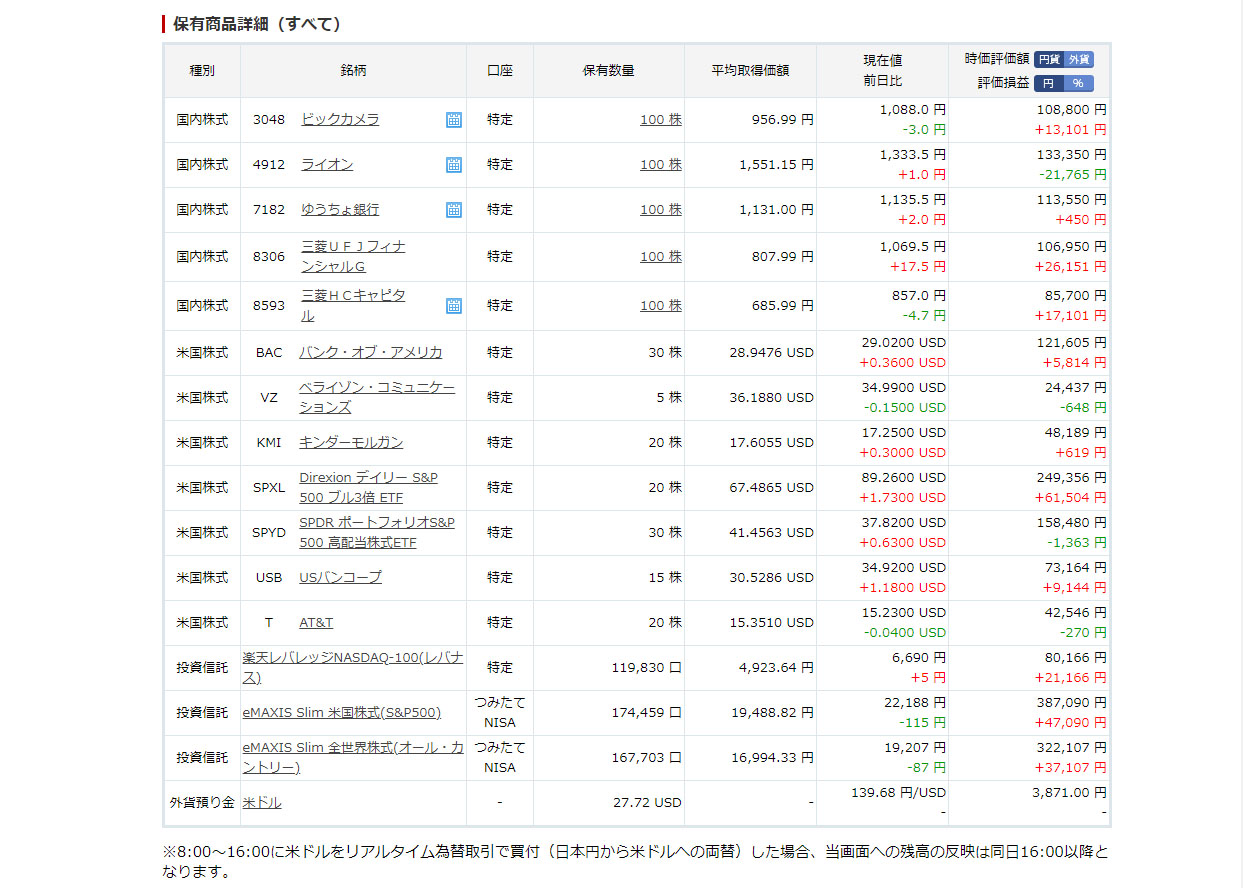The height and width of the screenshot is (888, 1243).
Task: Open 楽天レバレッジNASDAQ-100 fund link
Action: click(x=352, y=667)
